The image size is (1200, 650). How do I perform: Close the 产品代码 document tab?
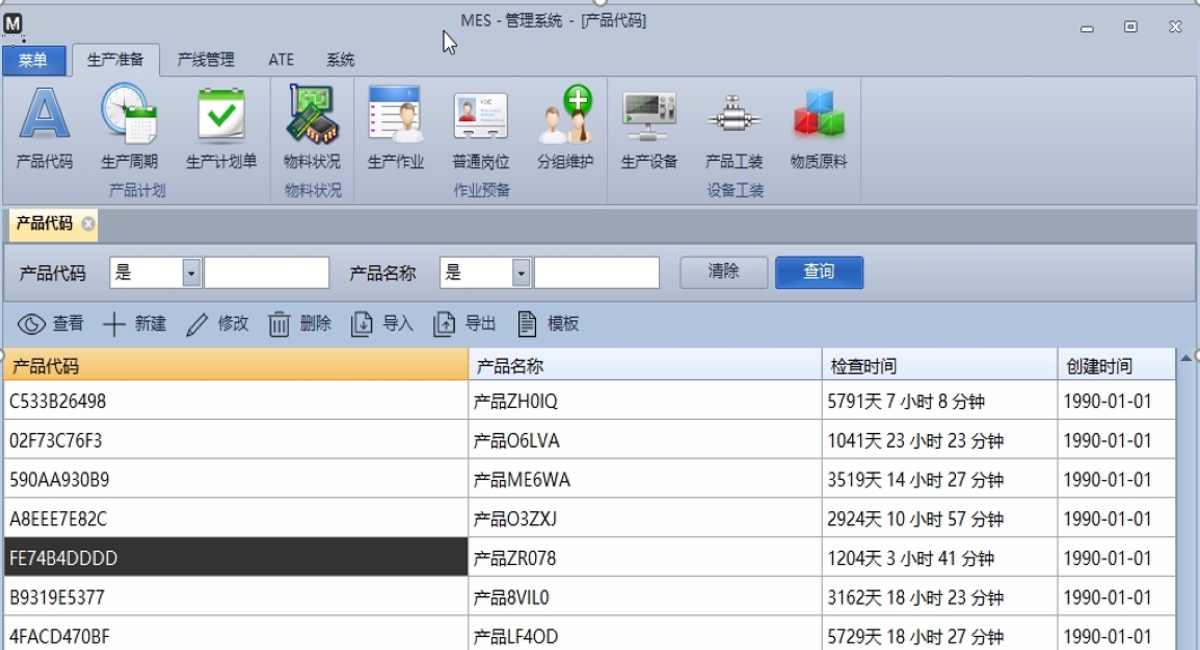coord(88,224)
